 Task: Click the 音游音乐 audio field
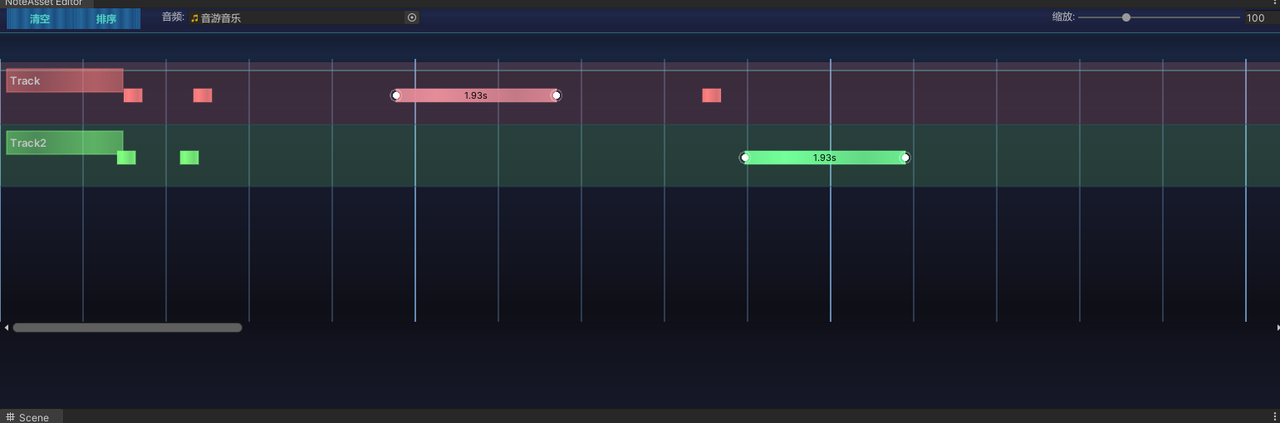point(304,18)
